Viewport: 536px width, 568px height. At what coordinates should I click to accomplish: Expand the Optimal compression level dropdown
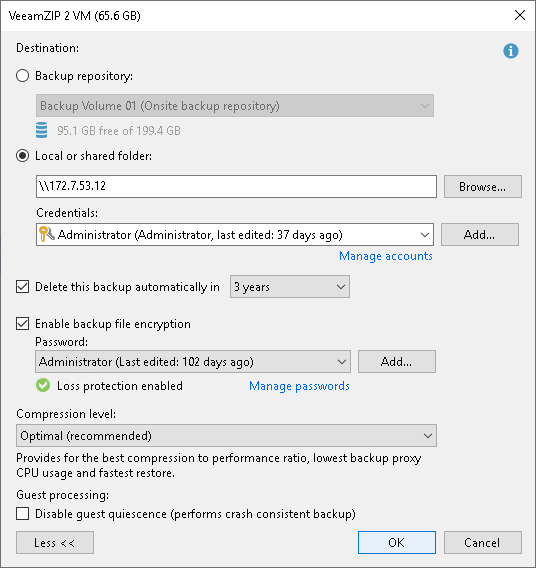[226, 435]
